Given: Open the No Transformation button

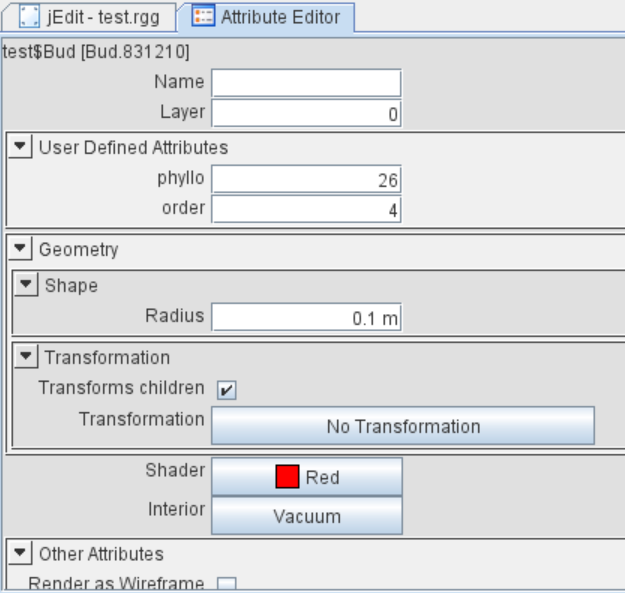Looking at the screenshot, I should point(403,426).
